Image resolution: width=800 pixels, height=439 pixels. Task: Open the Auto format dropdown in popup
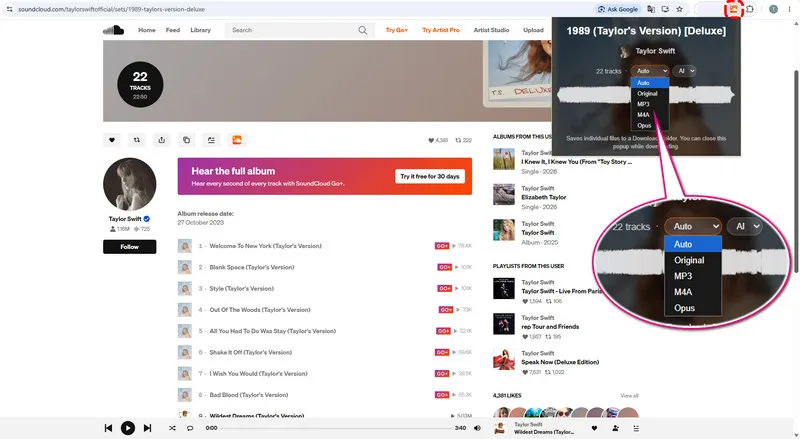point(649,71)
